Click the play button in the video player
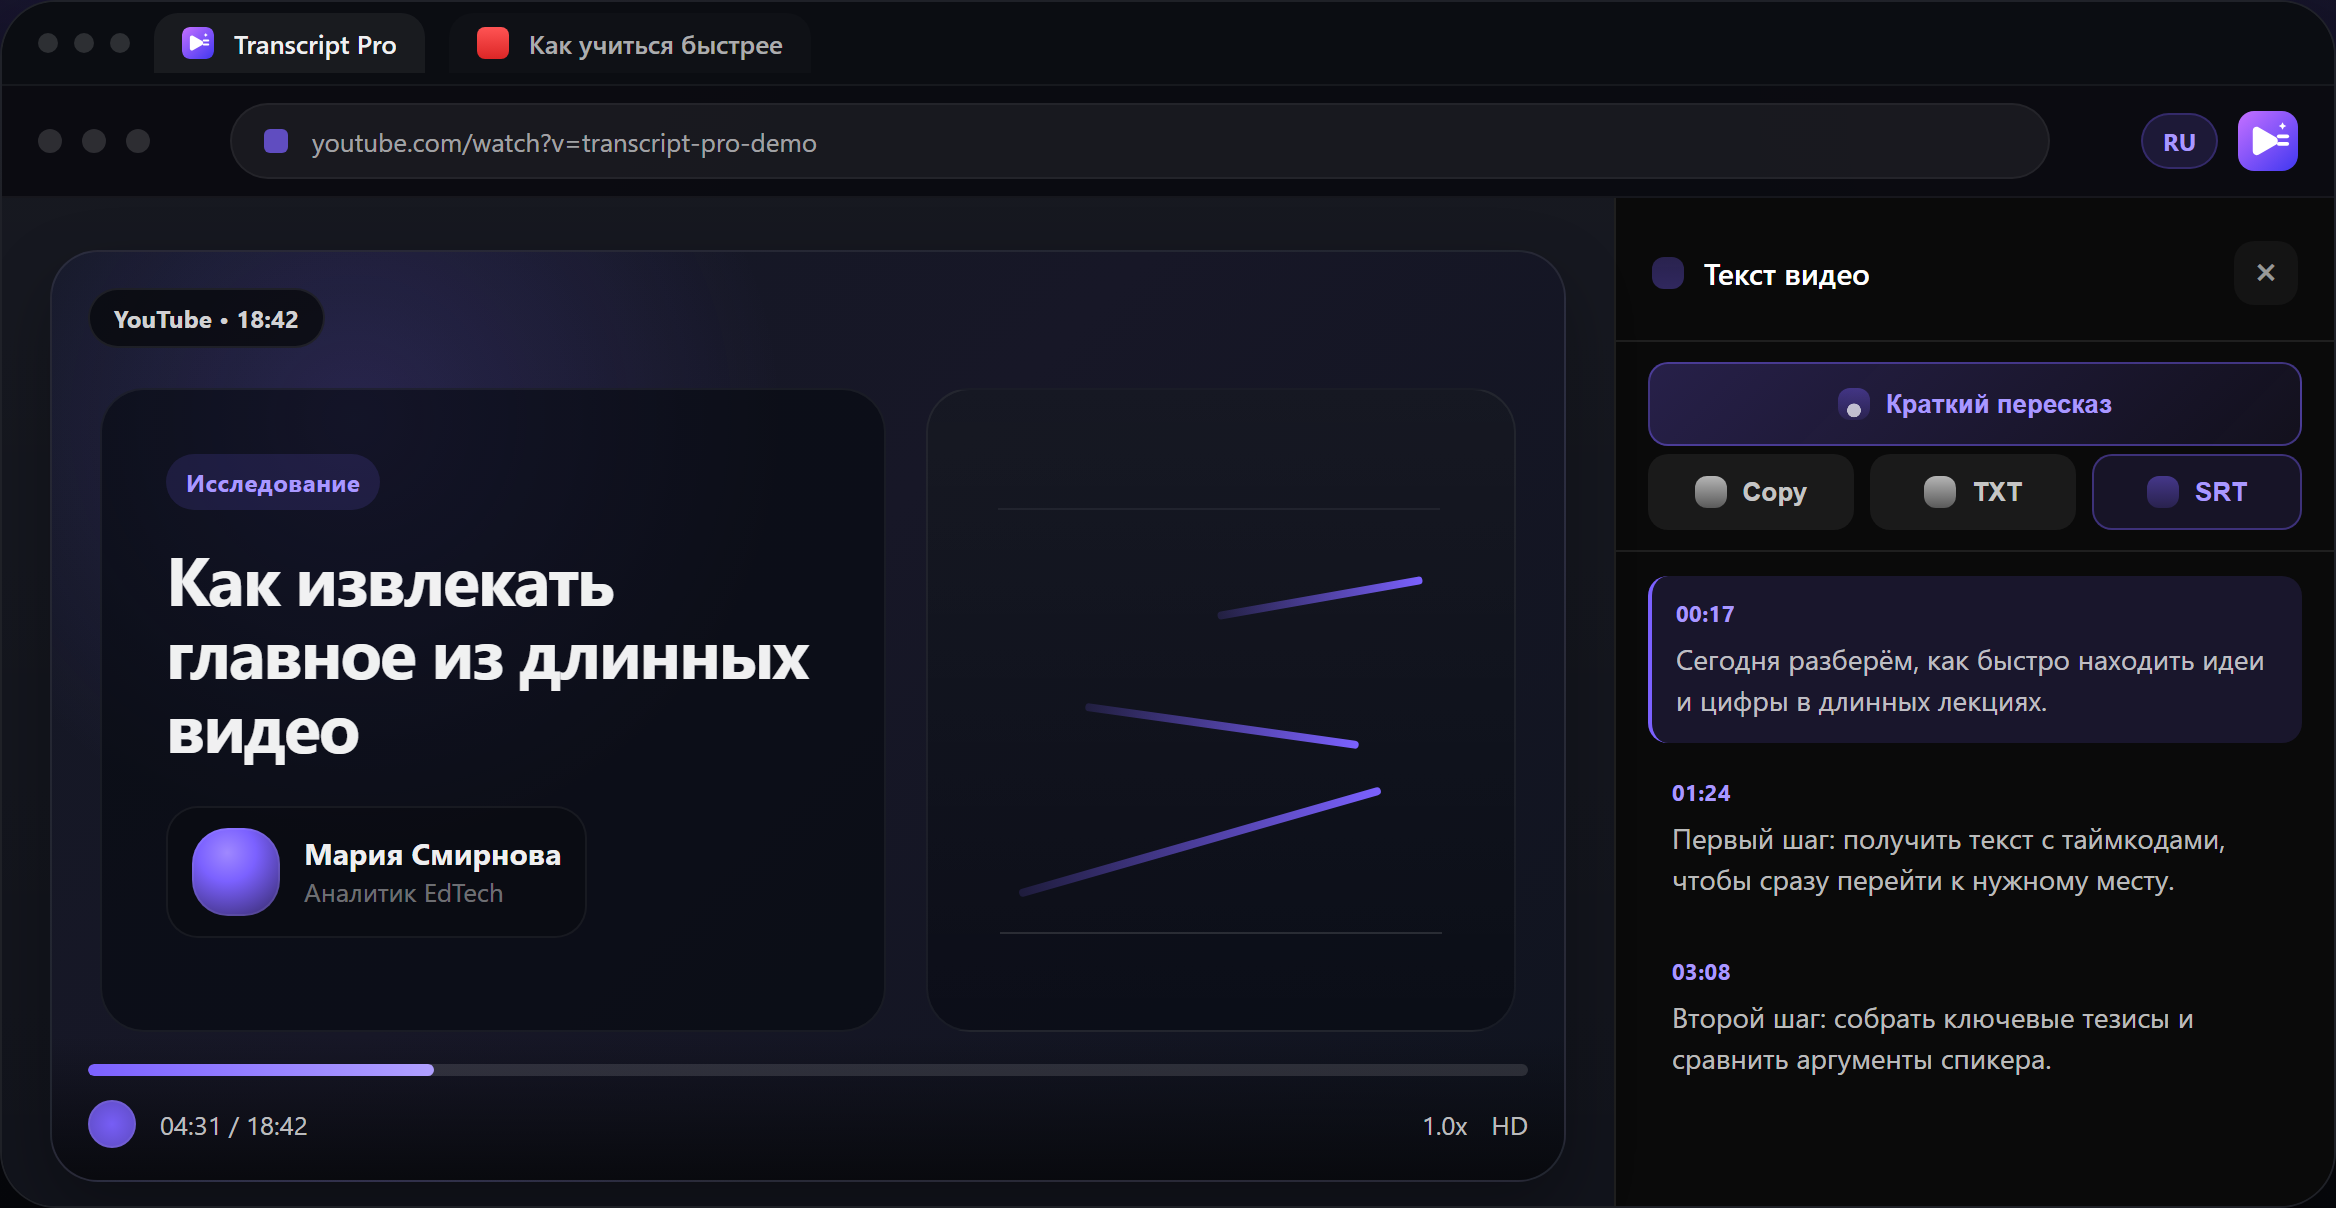The height and width of the screenshot is (1208, 2336). click(x=111, y=1125)
